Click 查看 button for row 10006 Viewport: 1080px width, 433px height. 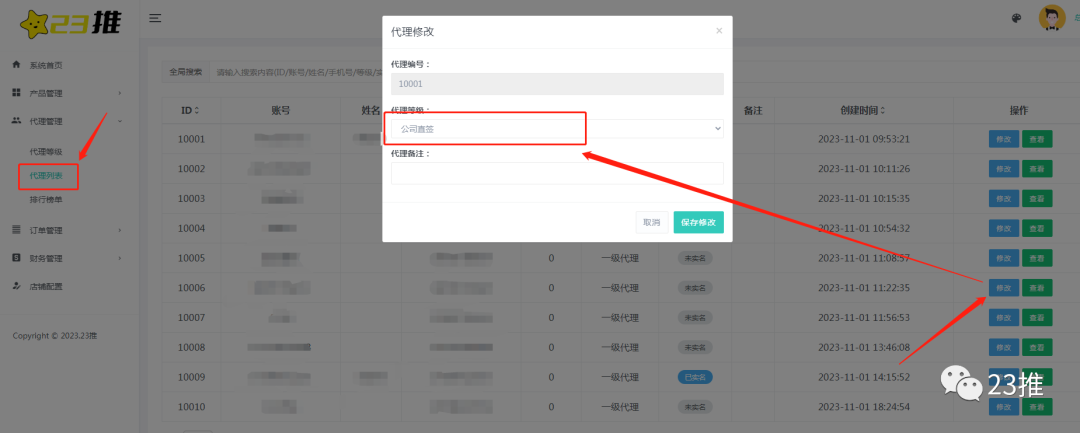point(1037,288)
